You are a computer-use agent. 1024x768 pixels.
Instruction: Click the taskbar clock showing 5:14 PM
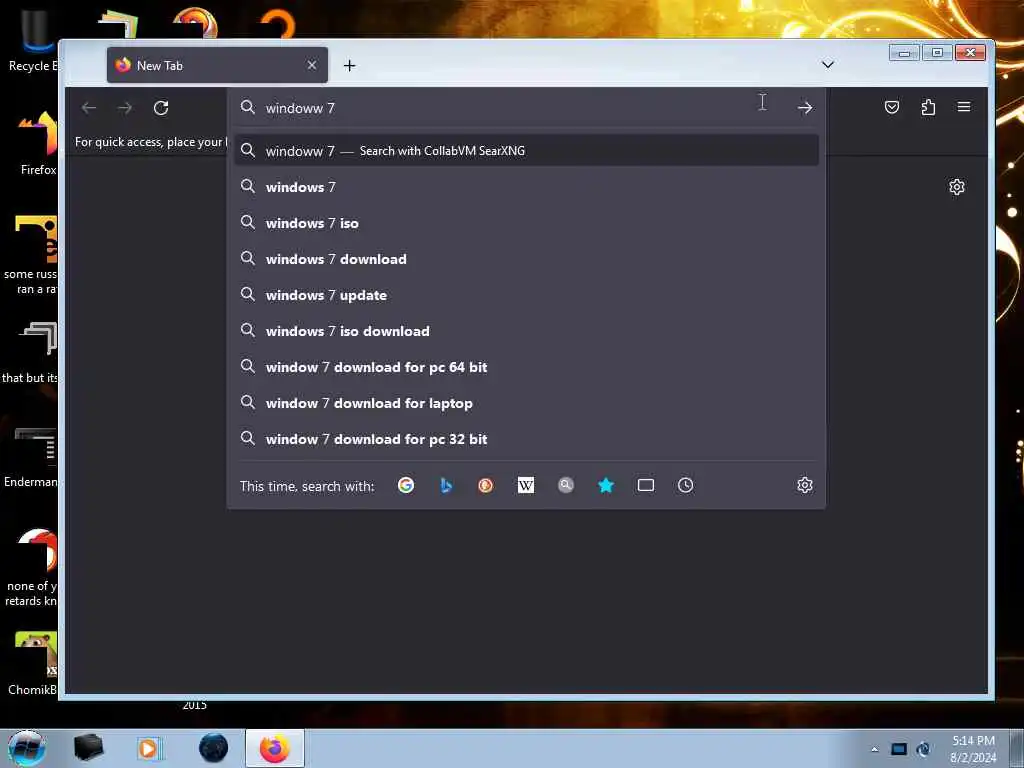tap(973, 749)
